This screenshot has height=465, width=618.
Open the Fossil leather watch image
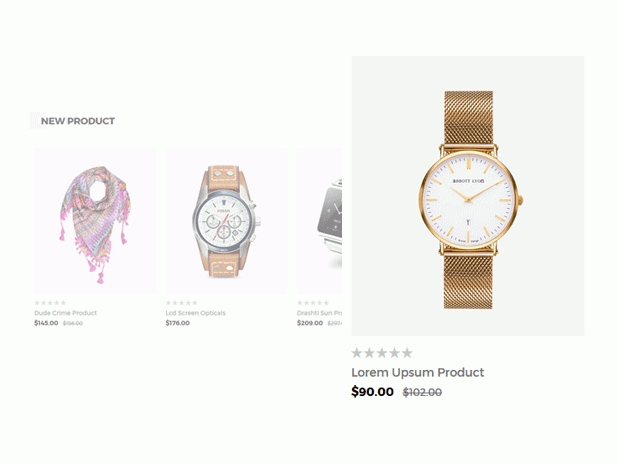[226, 221]
